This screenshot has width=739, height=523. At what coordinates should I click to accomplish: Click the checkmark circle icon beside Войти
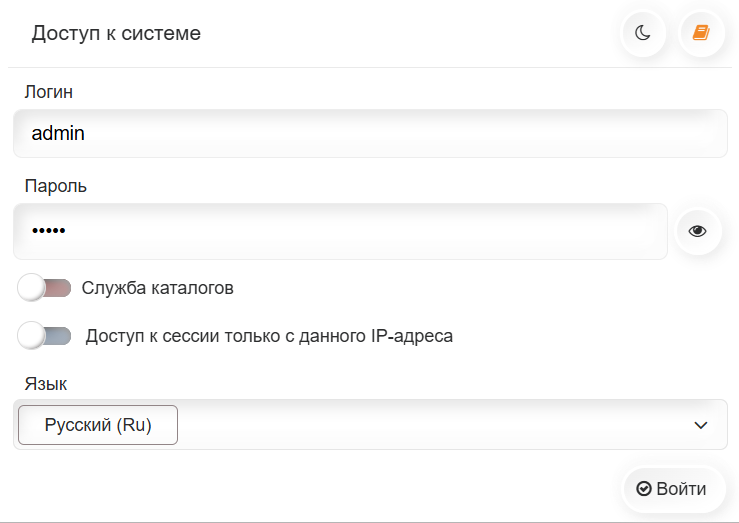click(643, 489)
